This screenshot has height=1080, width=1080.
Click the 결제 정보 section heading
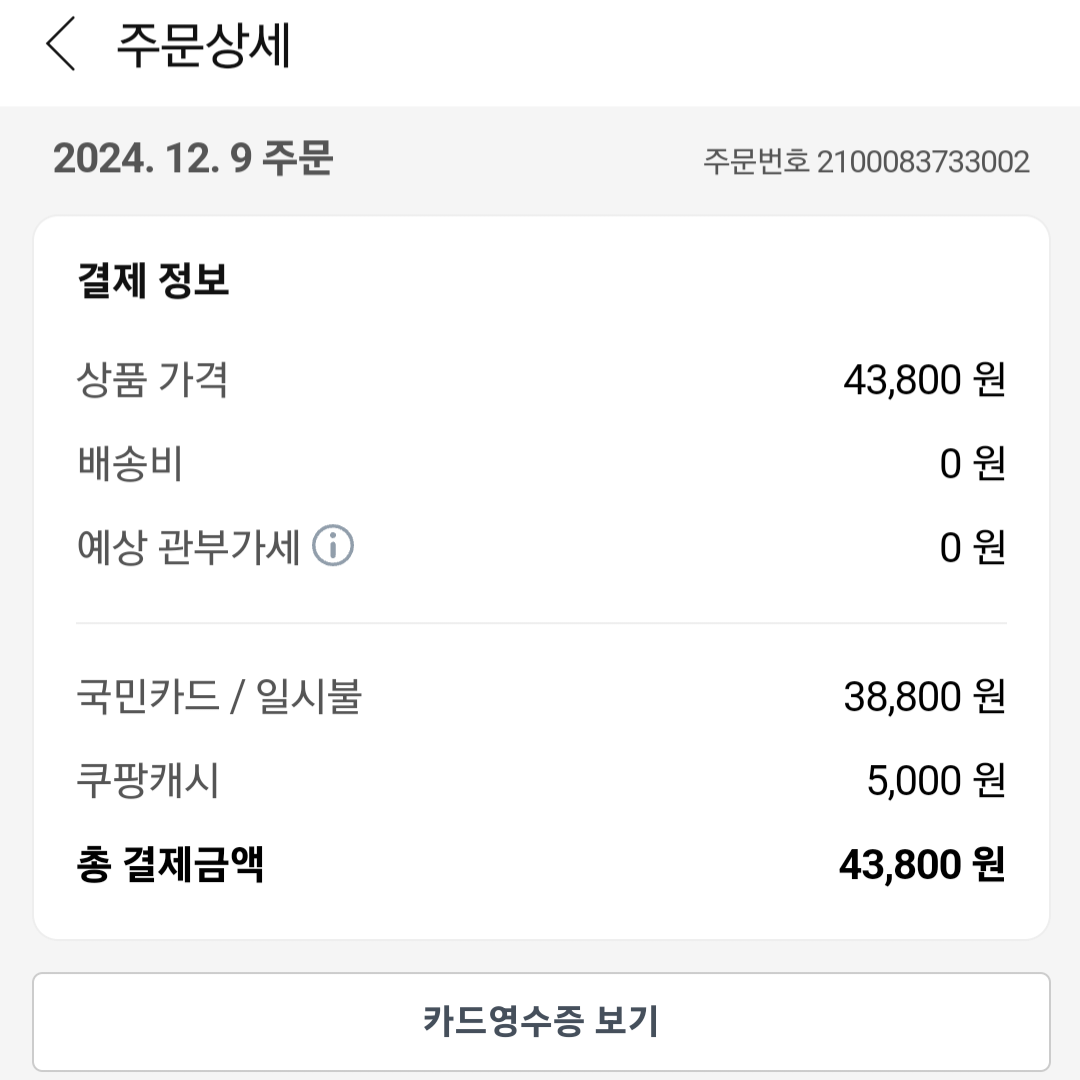tap(153, 281)
